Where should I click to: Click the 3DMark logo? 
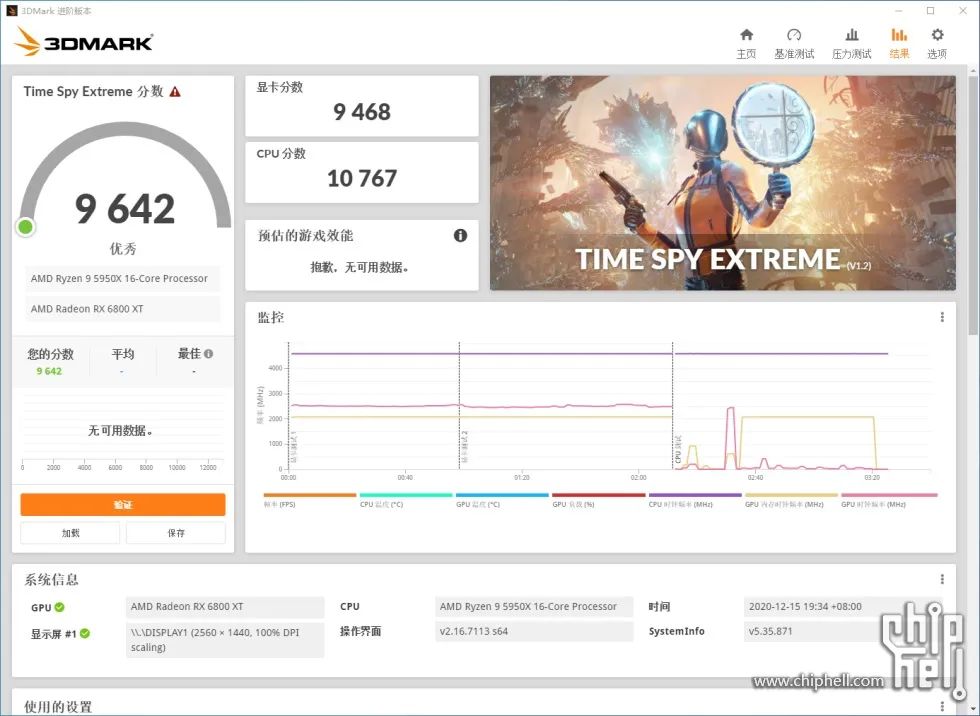coord(83,41)
